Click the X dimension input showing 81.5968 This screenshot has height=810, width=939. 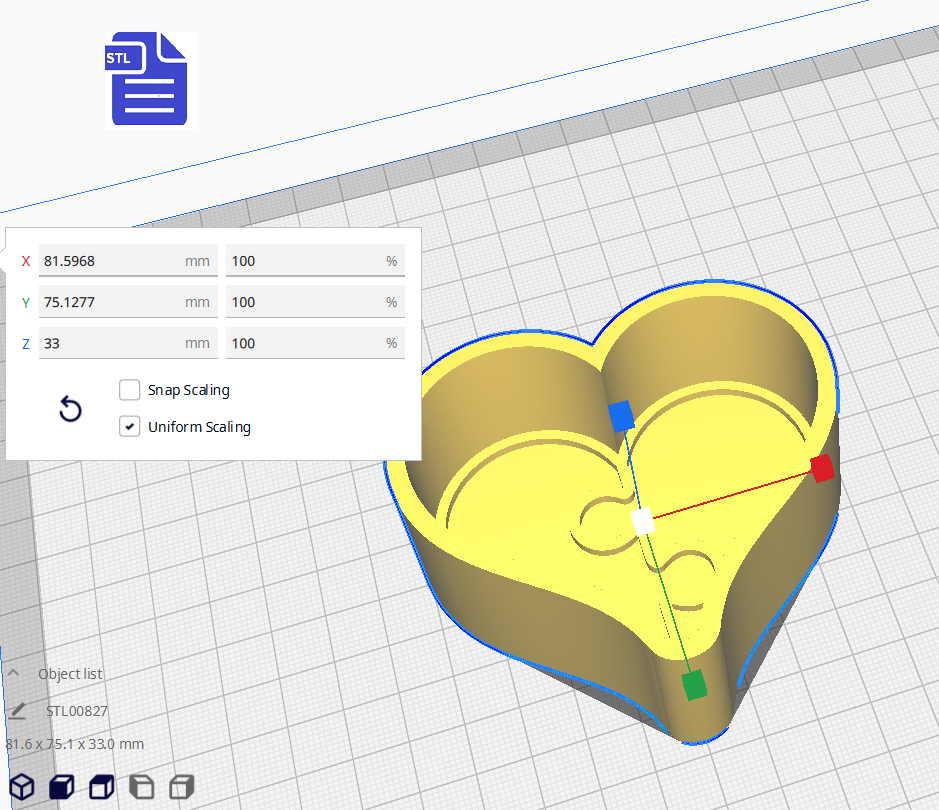[128, 260]
